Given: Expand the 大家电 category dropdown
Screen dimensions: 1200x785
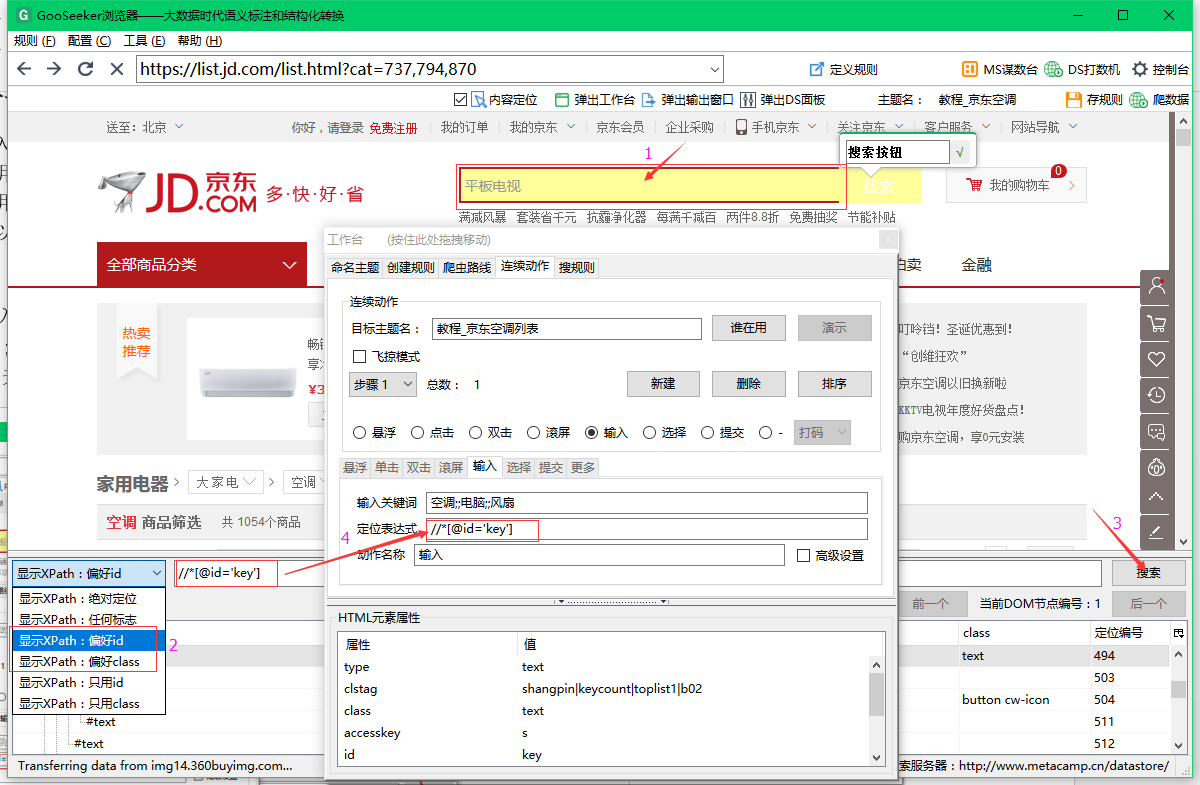Looking at the screenshot, I should pyautogui.click(x=225, y=482).
